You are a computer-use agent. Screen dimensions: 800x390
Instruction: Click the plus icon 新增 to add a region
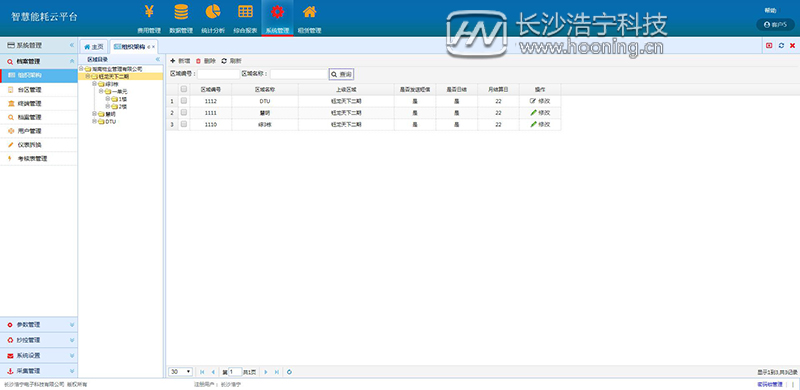(180, 61)
